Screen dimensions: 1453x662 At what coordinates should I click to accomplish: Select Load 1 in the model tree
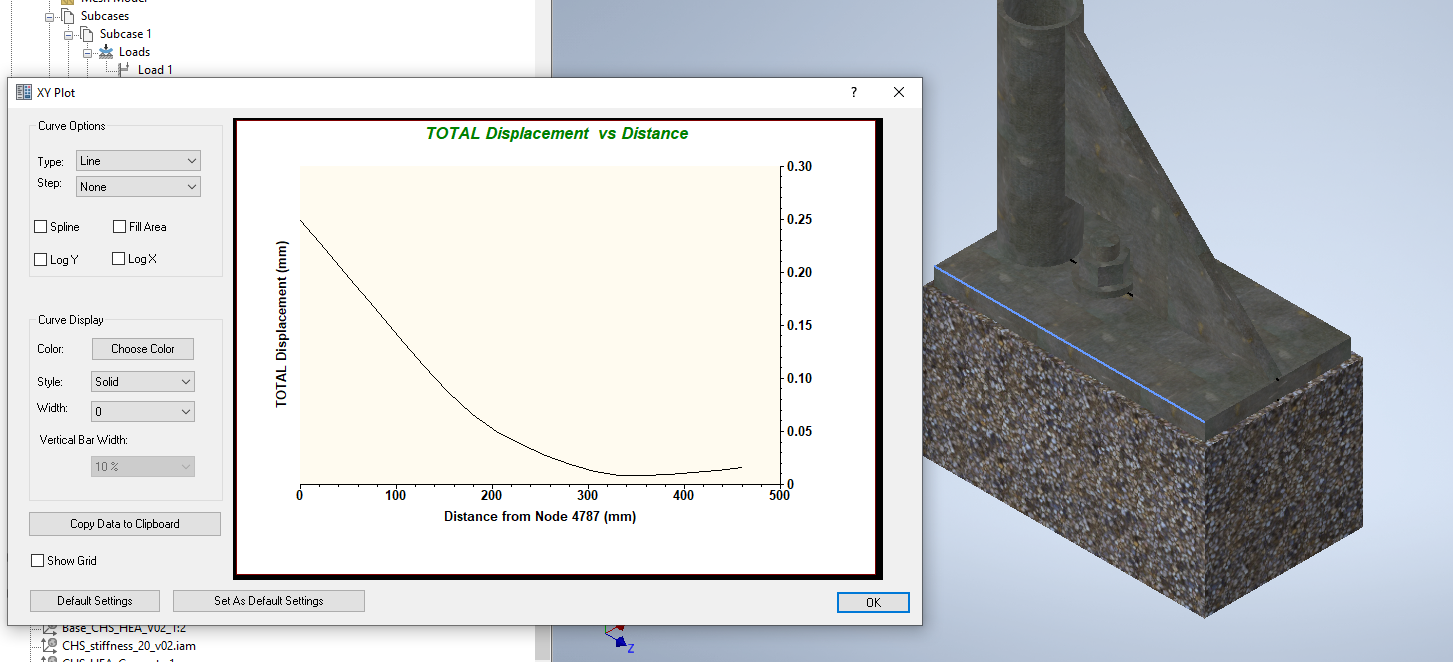click(155, 70)
